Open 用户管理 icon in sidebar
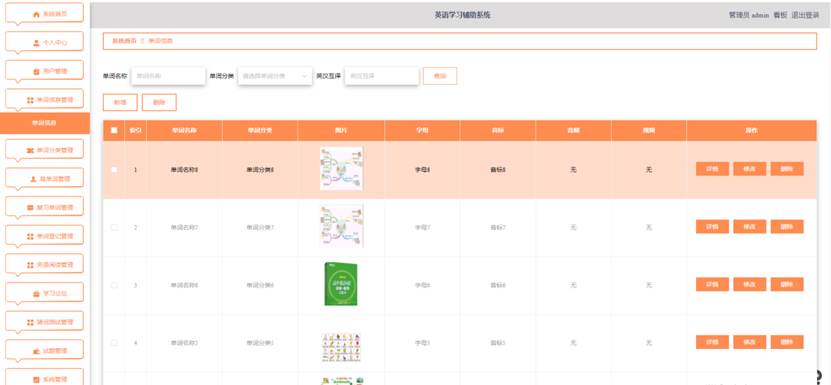The image size is (831, 385). click(x=36, y=72)
